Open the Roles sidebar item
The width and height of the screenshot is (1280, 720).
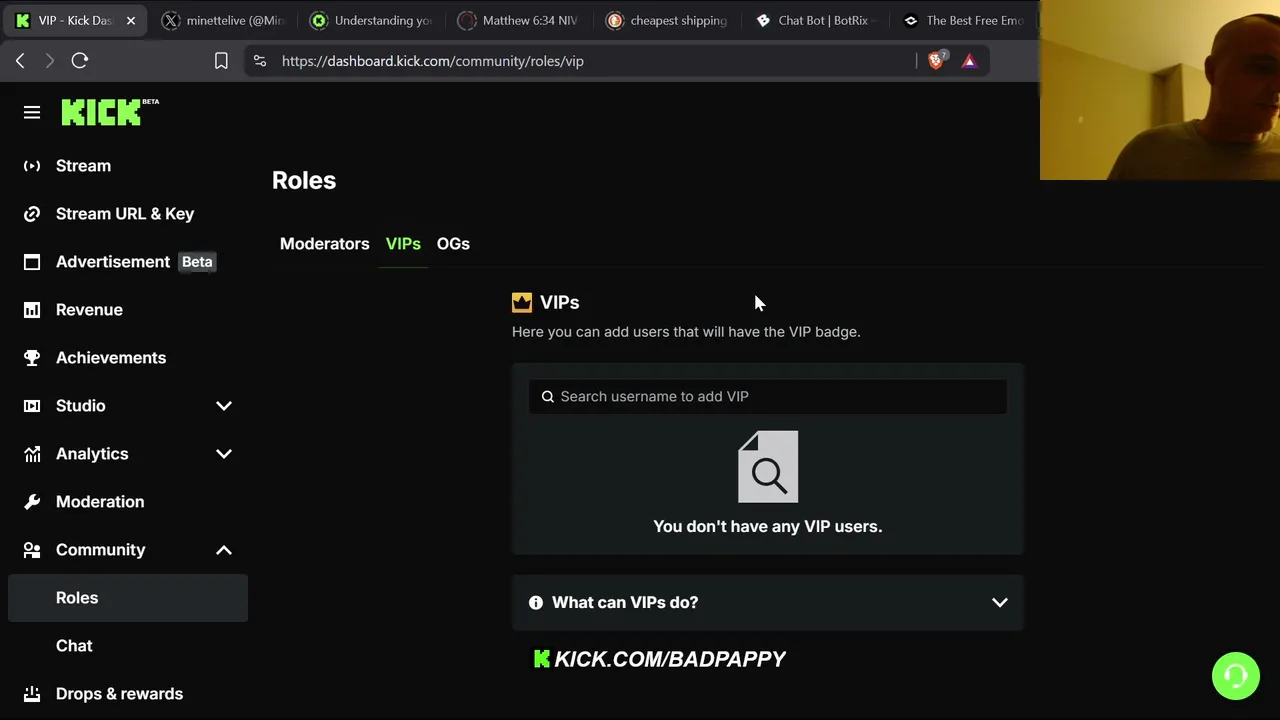pos(128,598)
